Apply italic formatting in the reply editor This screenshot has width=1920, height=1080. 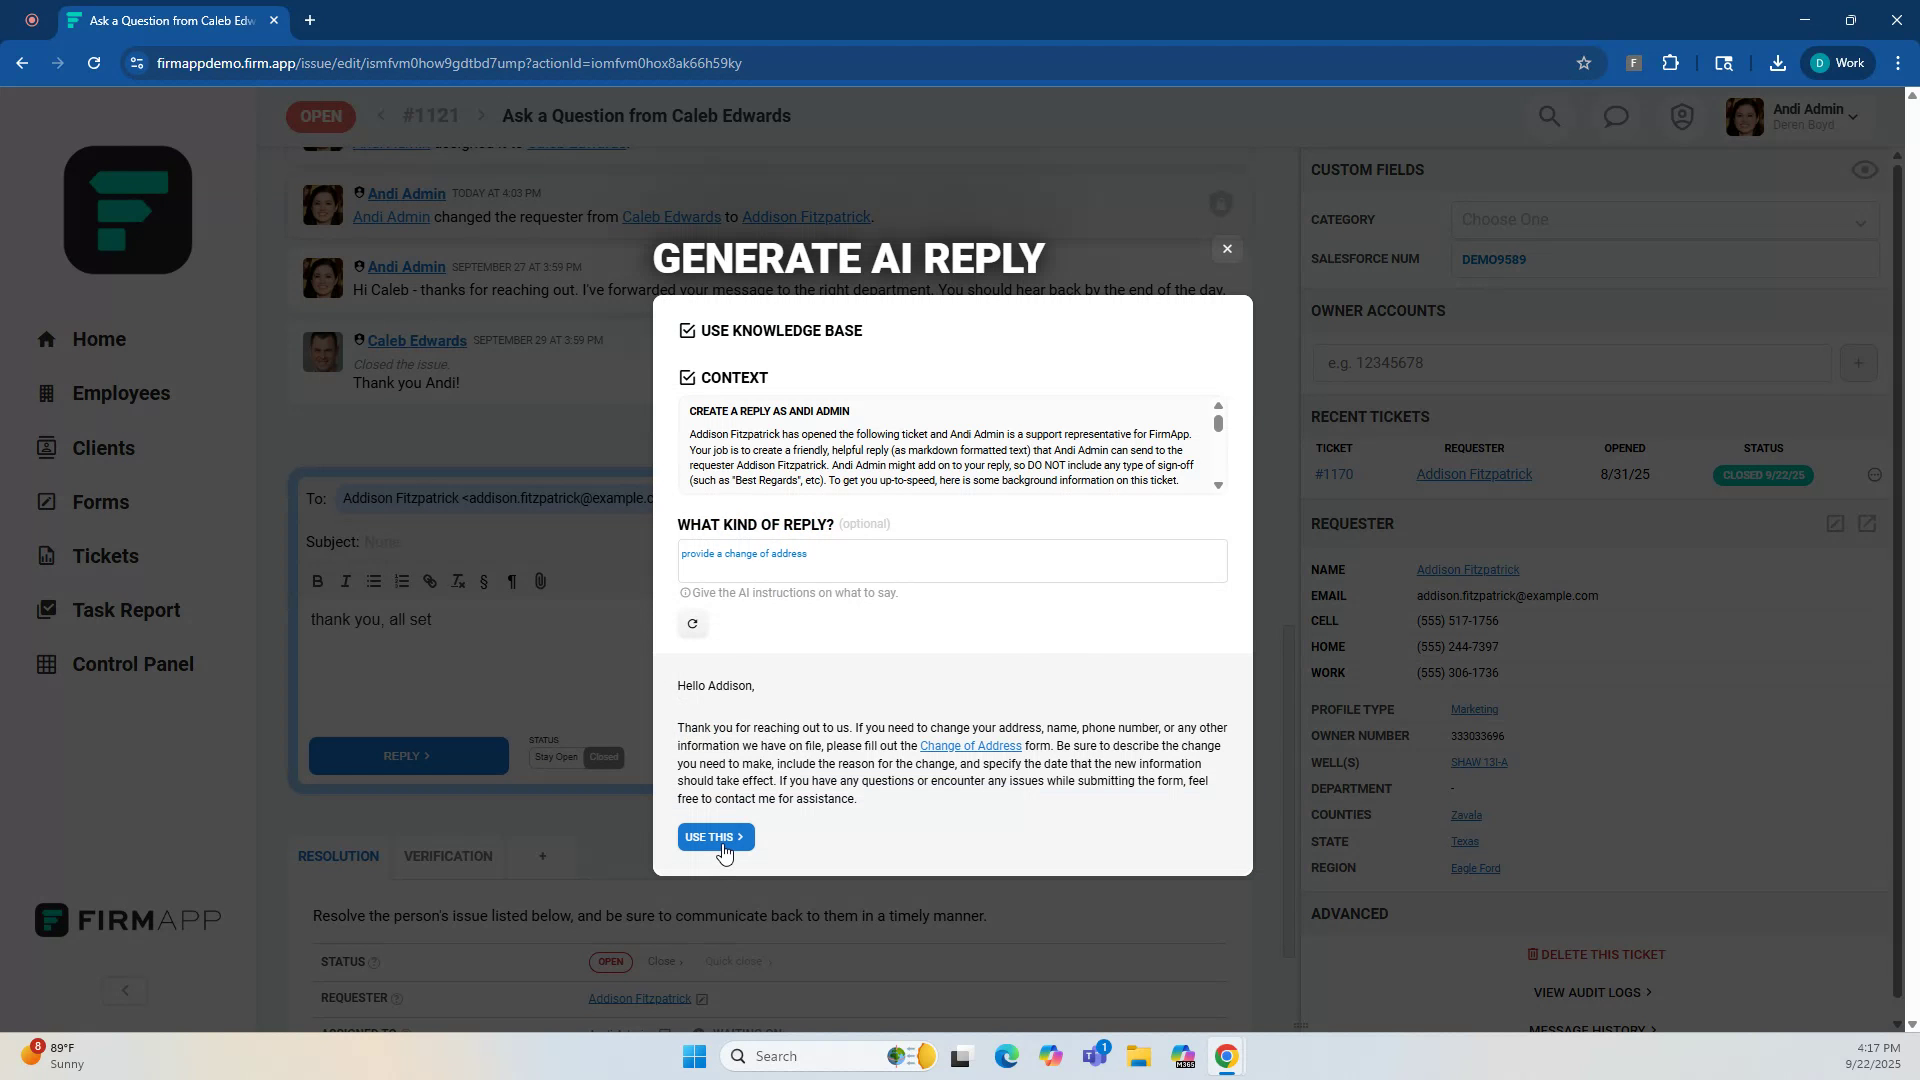pyautogui.click(x=345, y=581)
